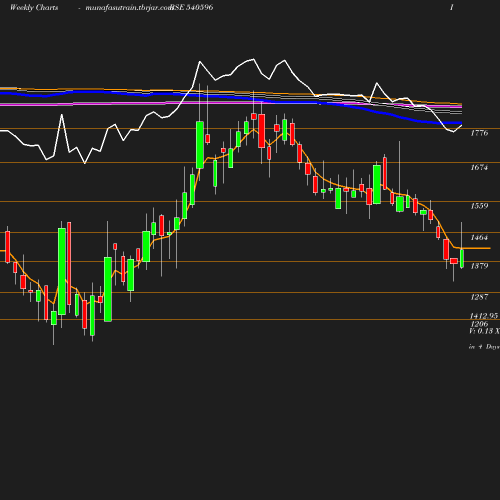Screen dimensions: 500x500
Task: Click the 1379 price level label
Action: (479, 266)
